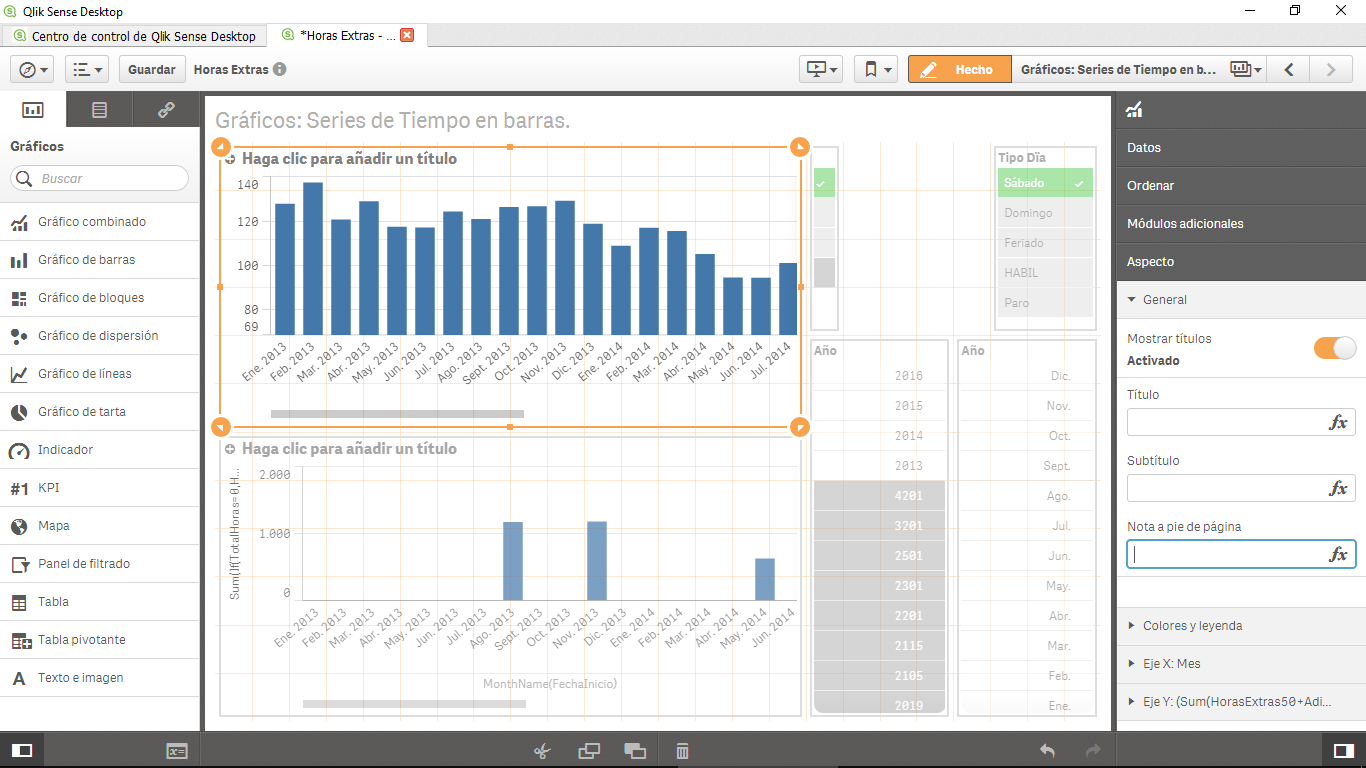Click the undo arrow
1366x768 pixels.
[1047, 751]
